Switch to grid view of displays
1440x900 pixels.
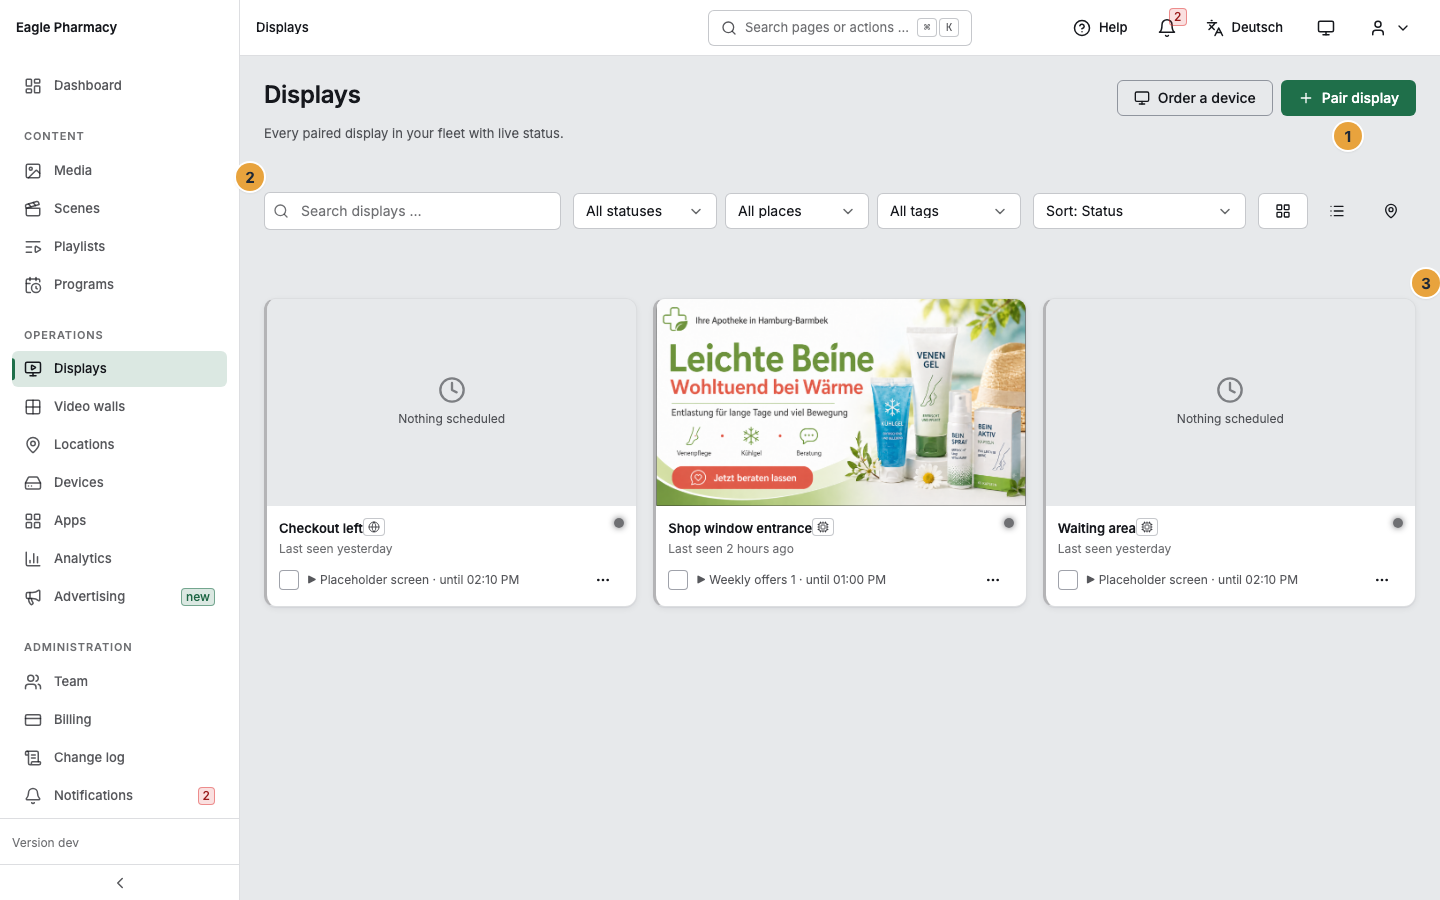(1283, 211)
